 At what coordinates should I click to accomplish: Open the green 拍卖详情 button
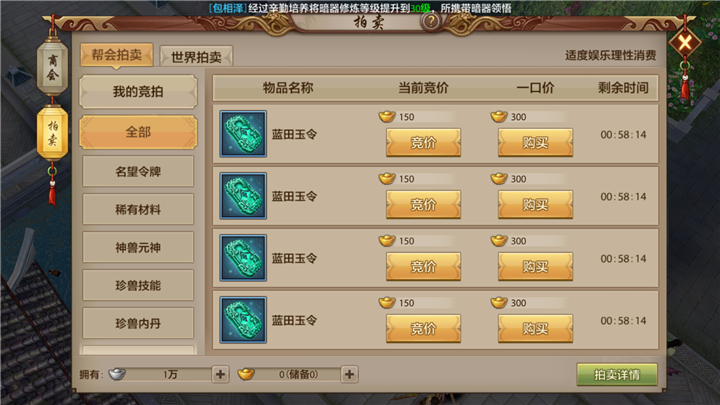617,375
